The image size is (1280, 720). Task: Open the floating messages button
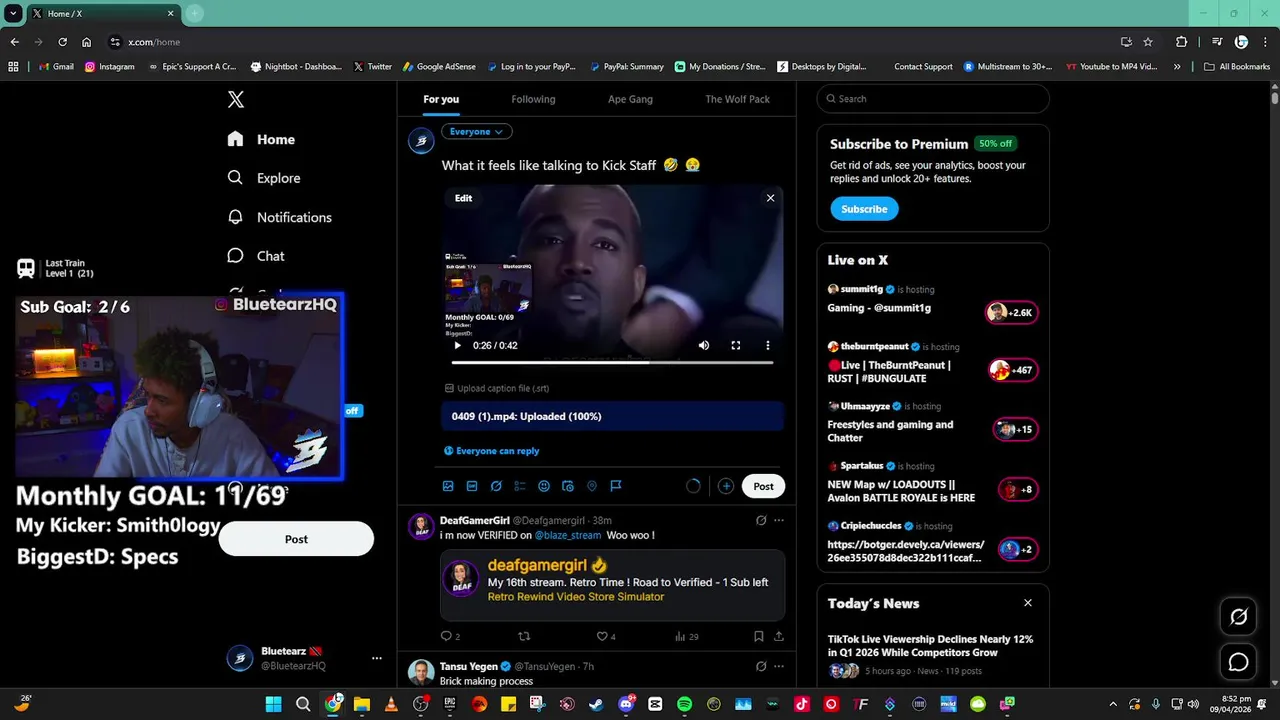(1238, 662)
